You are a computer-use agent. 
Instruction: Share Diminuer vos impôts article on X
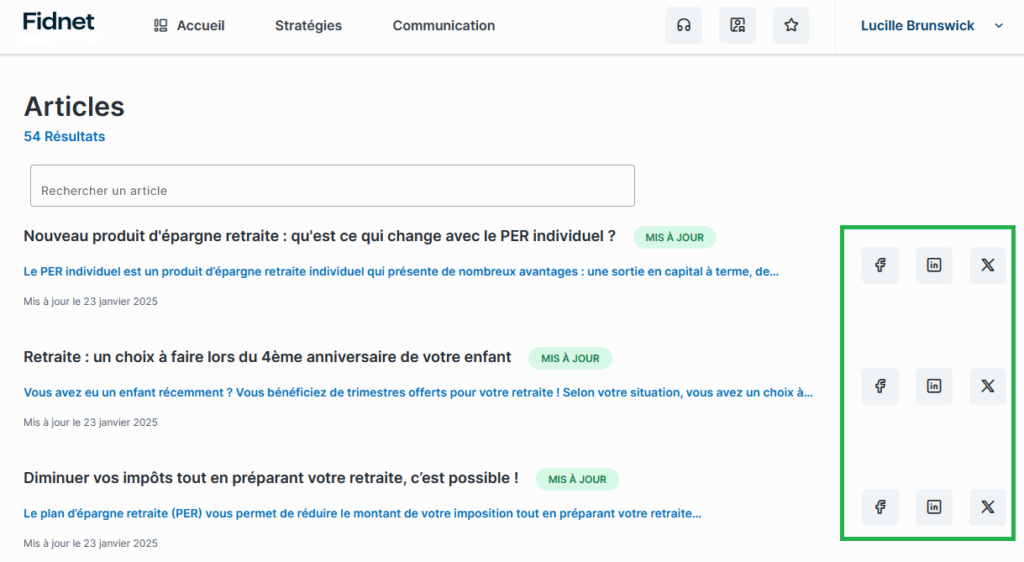[x=988, y=507]
